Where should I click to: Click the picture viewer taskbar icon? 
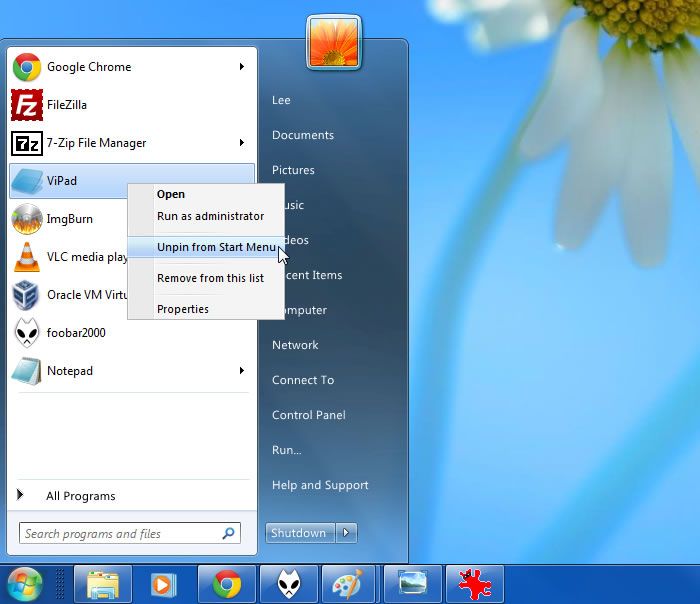tap(412, 584)
